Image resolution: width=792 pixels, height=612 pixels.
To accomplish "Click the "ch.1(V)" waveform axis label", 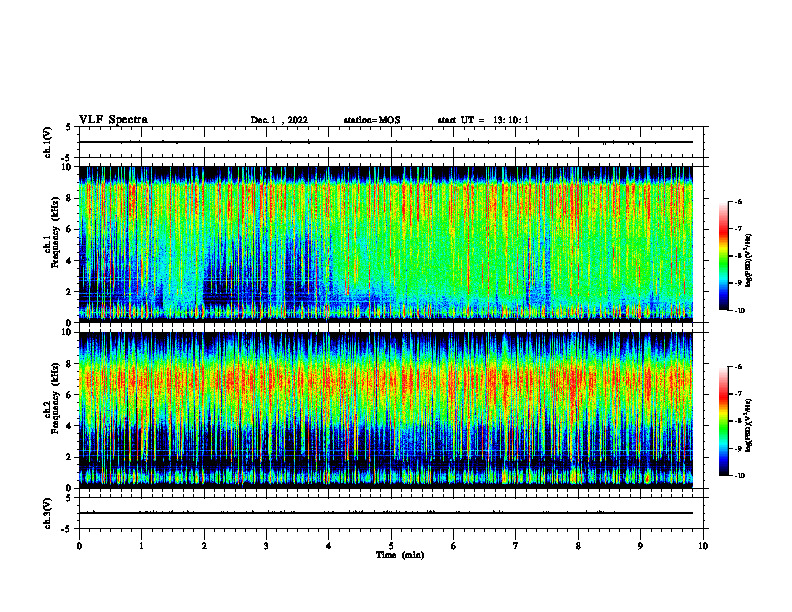I will 48,142.
